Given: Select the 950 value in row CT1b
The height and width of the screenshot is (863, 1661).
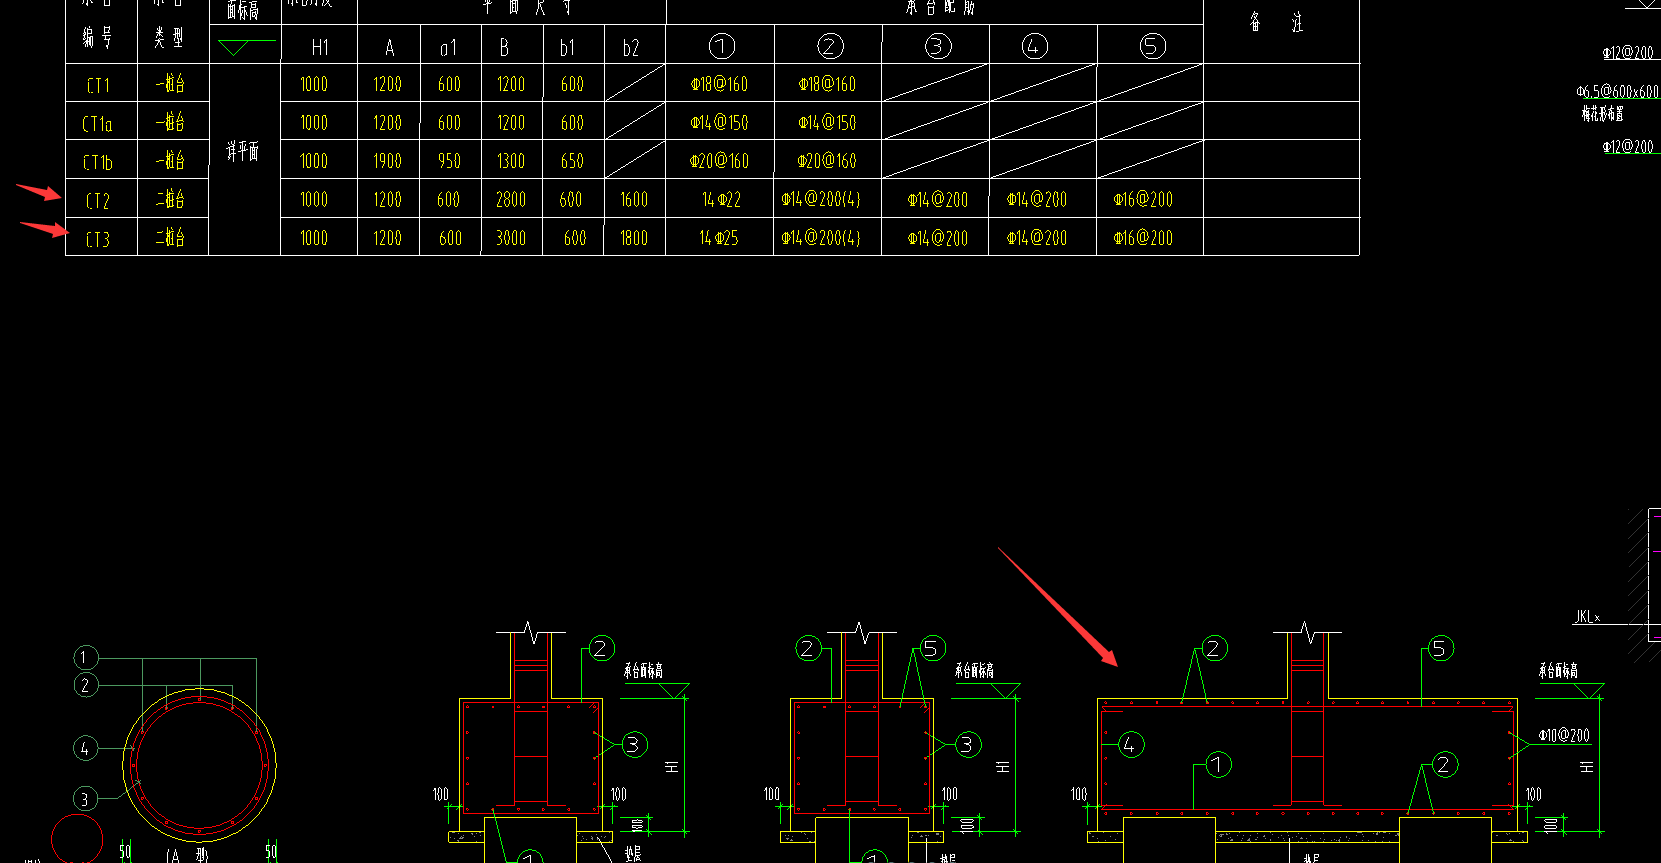Looking at the screenshot, I should (x=449, y=161).
